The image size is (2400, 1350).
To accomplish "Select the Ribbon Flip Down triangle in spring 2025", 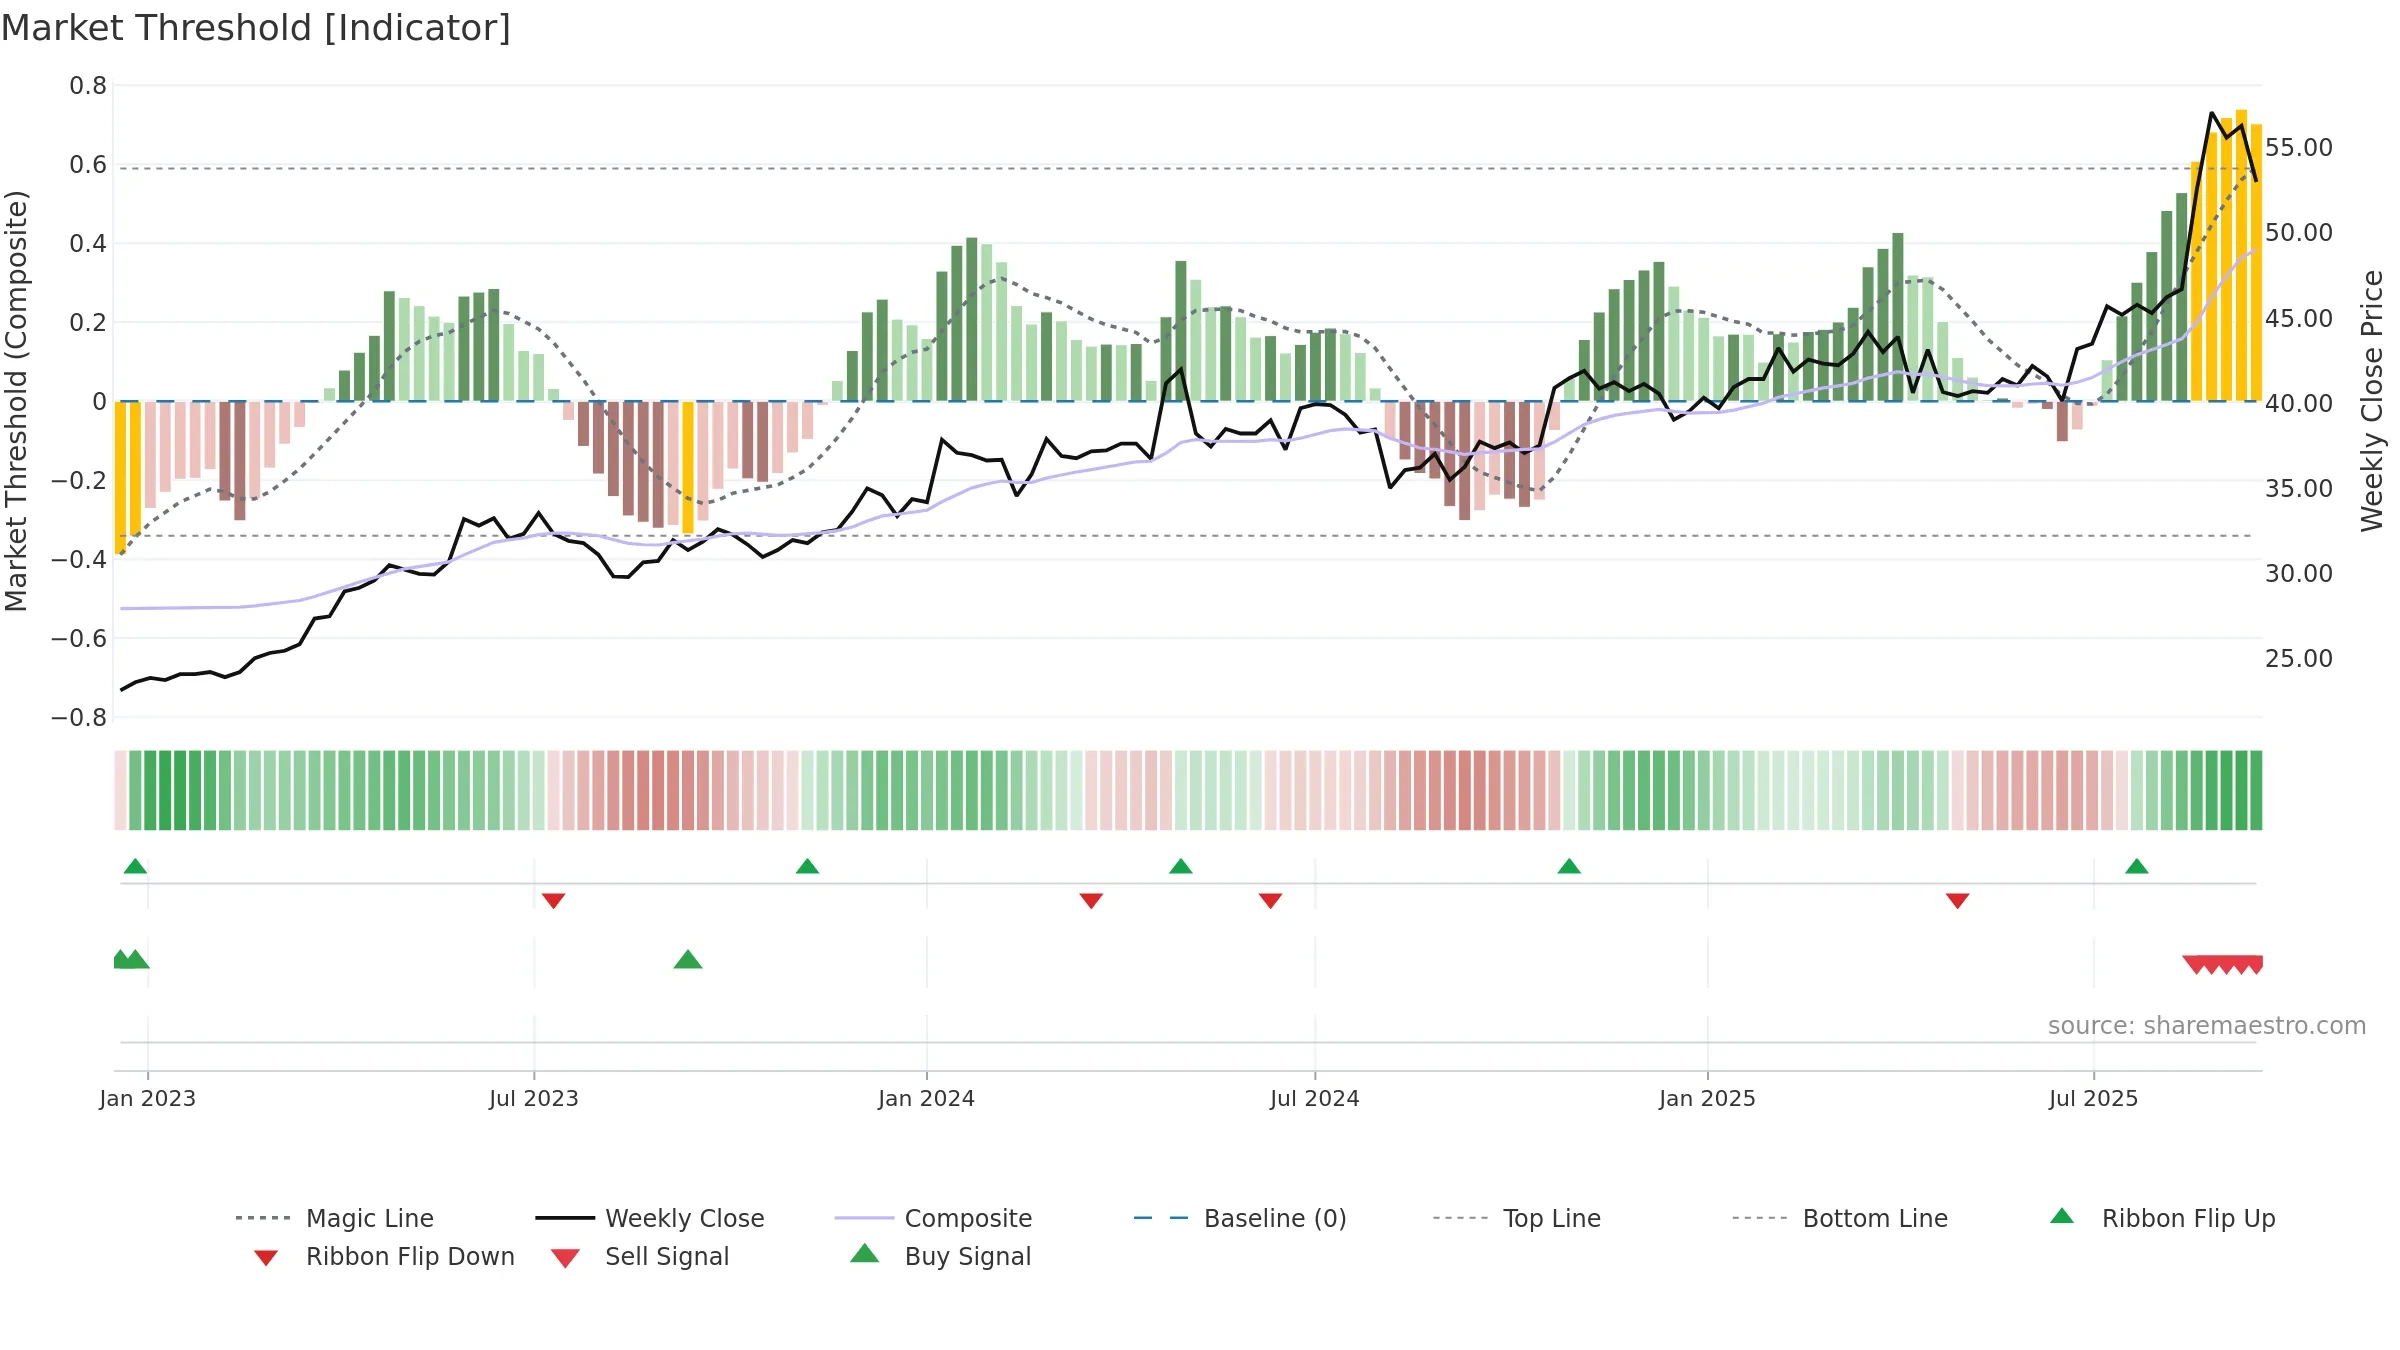I will (x=1957, y=901).
